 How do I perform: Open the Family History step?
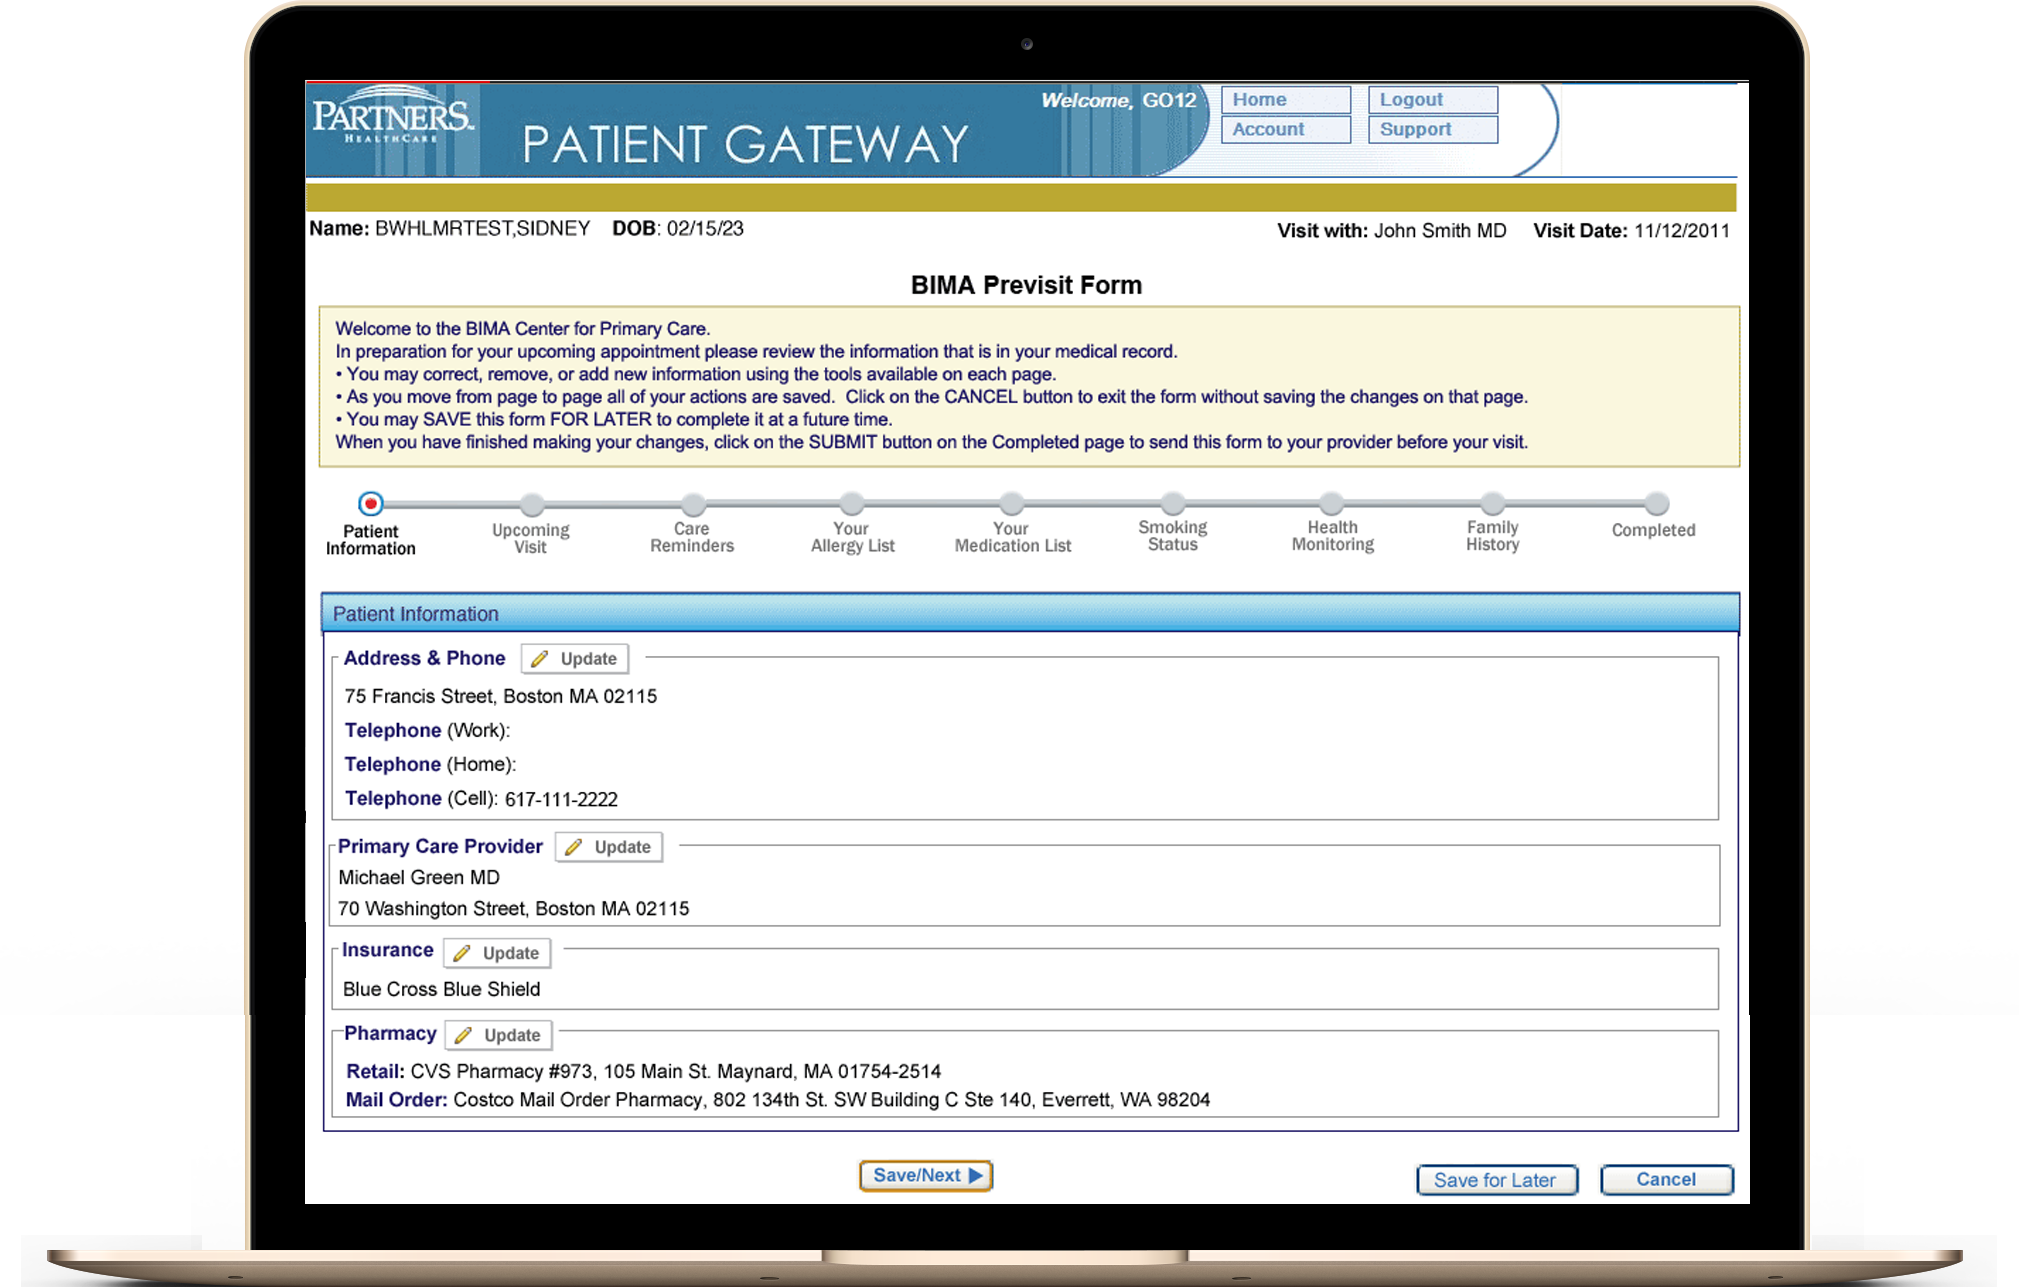click(x=1493, y=503)
